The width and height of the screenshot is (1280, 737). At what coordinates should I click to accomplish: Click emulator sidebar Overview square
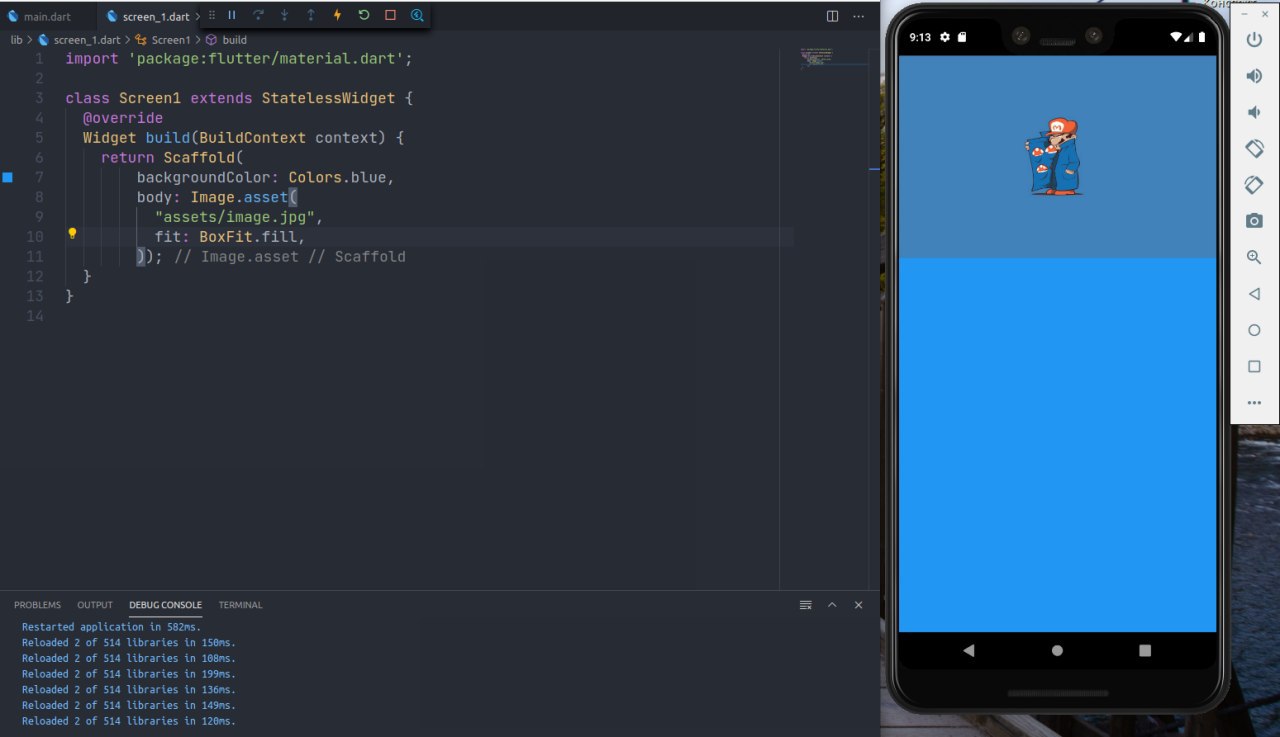point(1254,366)
